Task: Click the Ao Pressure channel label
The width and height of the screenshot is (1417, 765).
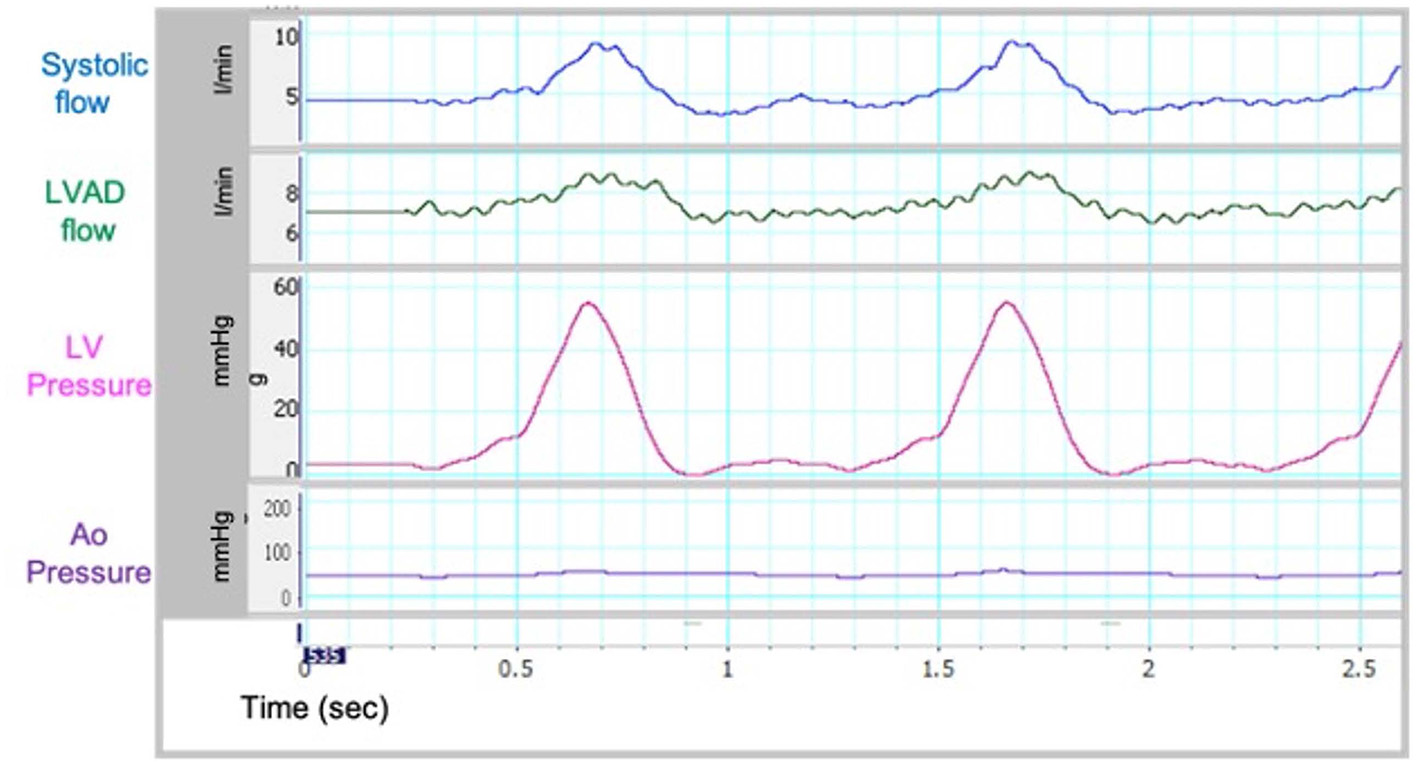Action: coord(89,554)
